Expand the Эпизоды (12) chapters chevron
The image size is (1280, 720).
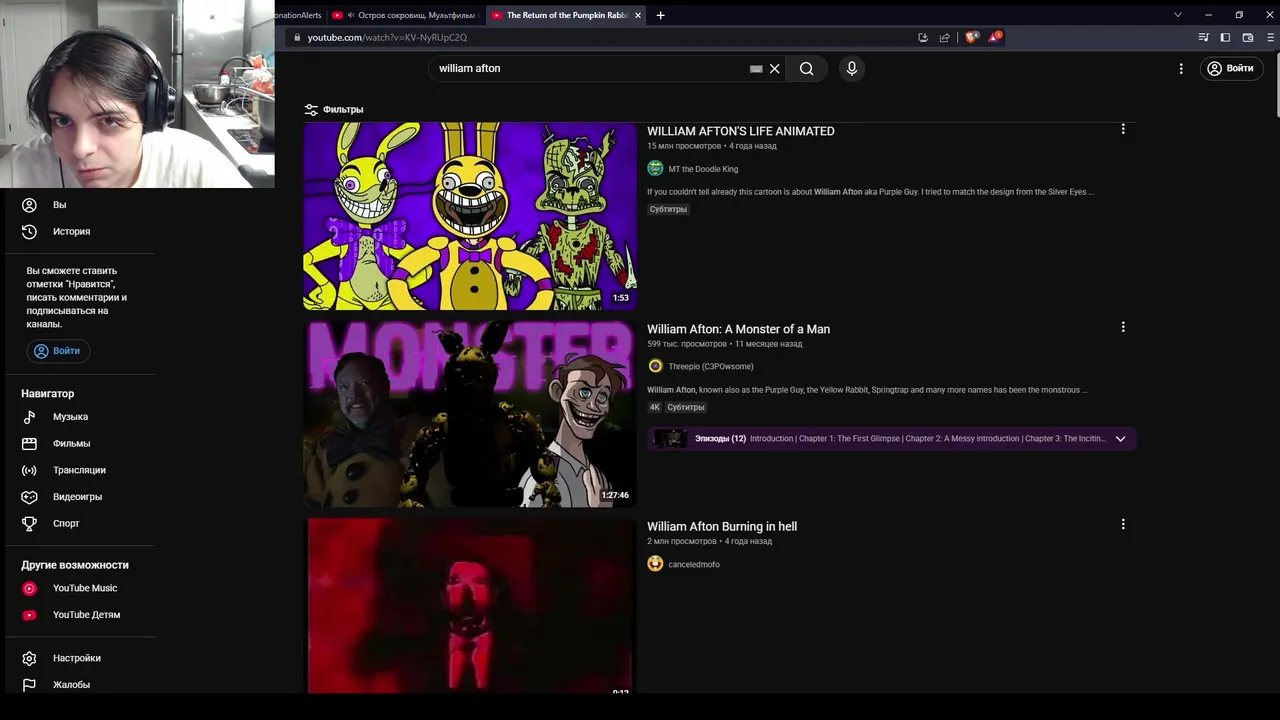point(1120,438)
